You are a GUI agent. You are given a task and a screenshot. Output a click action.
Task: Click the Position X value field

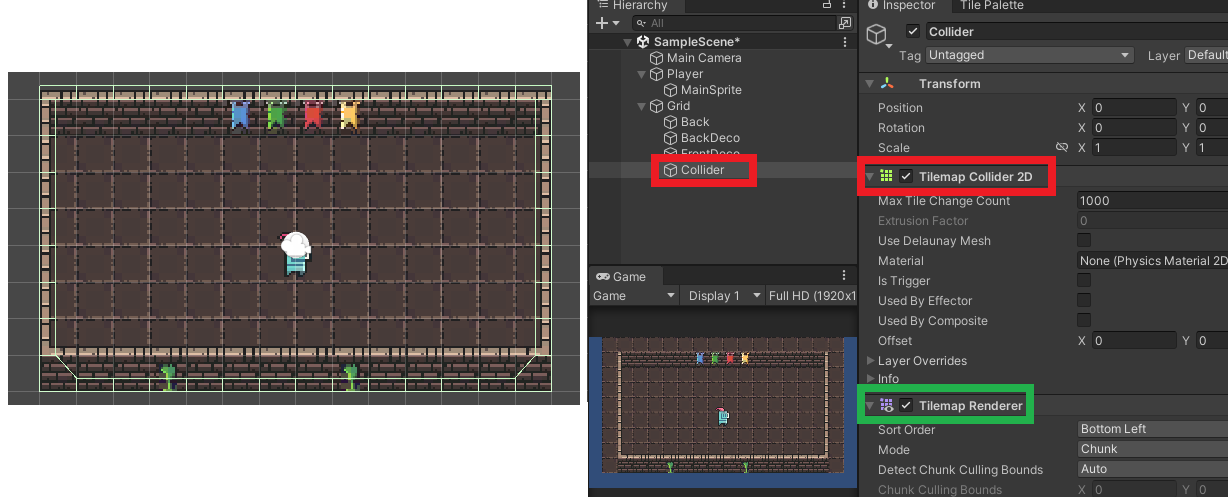click(x=1133, y=108)
